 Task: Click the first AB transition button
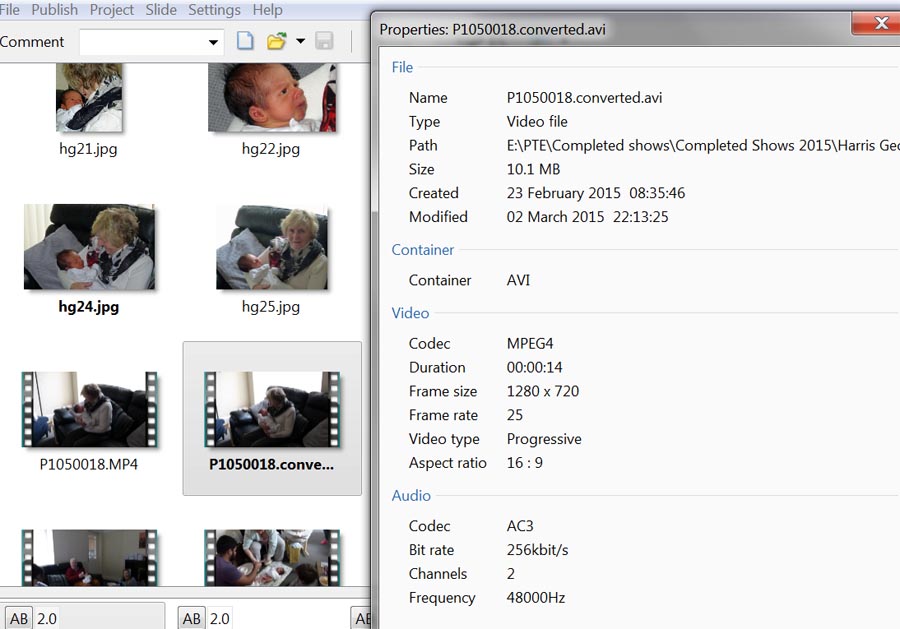[18, 618]
